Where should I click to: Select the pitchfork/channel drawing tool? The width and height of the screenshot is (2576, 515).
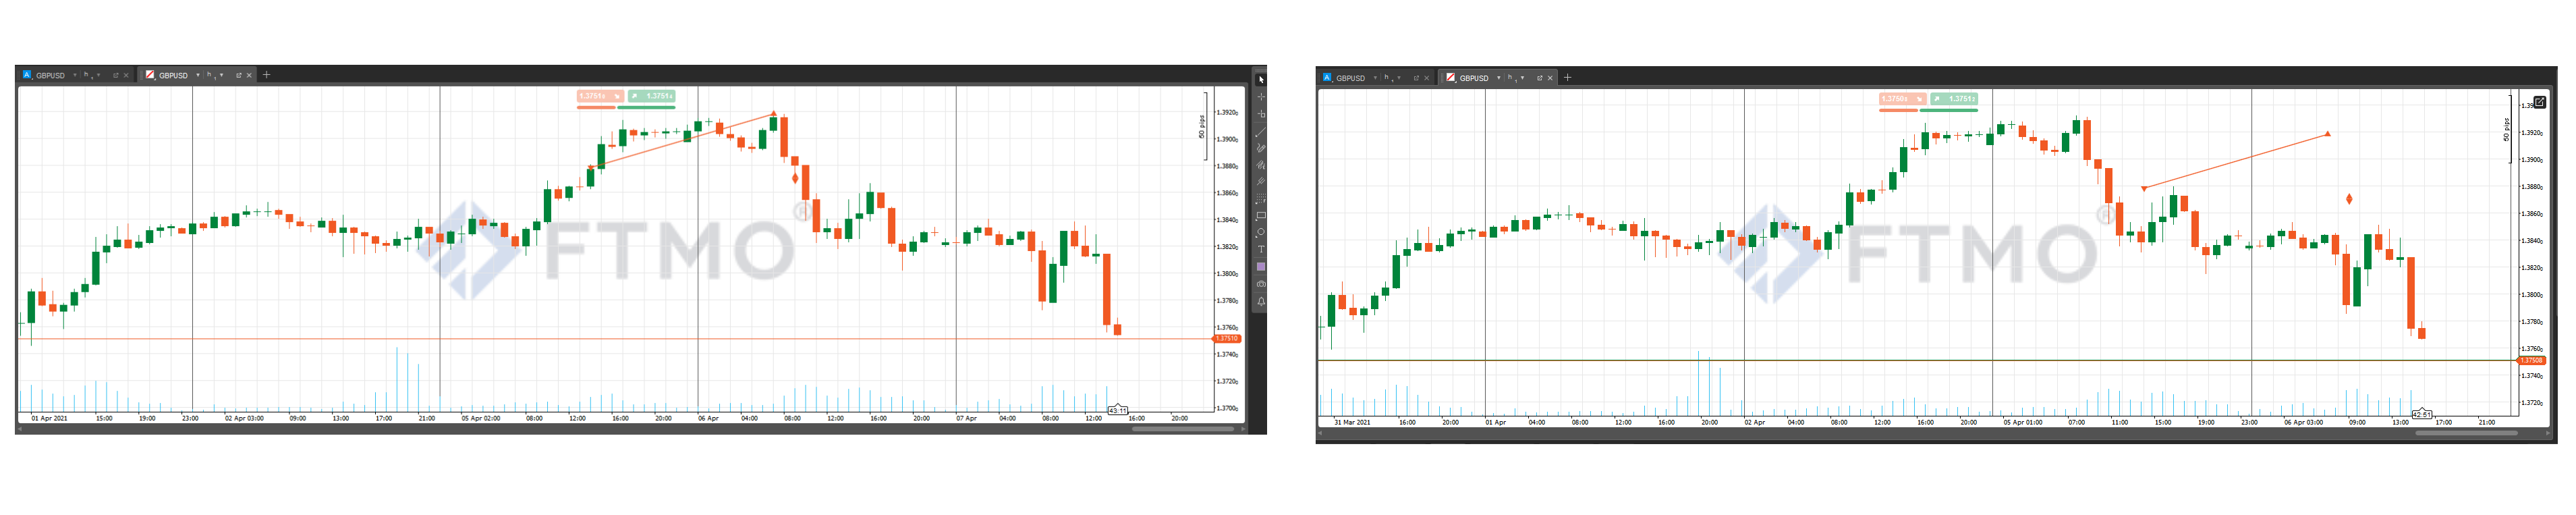pyautogui.click(x=1262, y=182)
